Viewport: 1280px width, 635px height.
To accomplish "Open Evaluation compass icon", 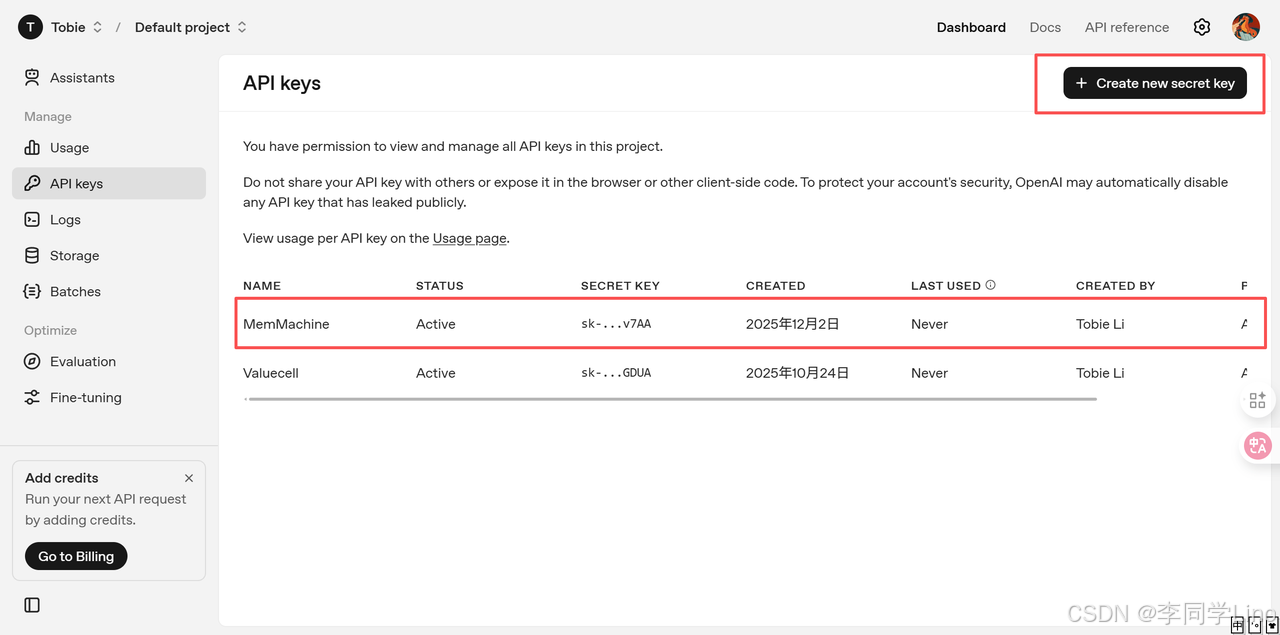I will coord(32,362).
